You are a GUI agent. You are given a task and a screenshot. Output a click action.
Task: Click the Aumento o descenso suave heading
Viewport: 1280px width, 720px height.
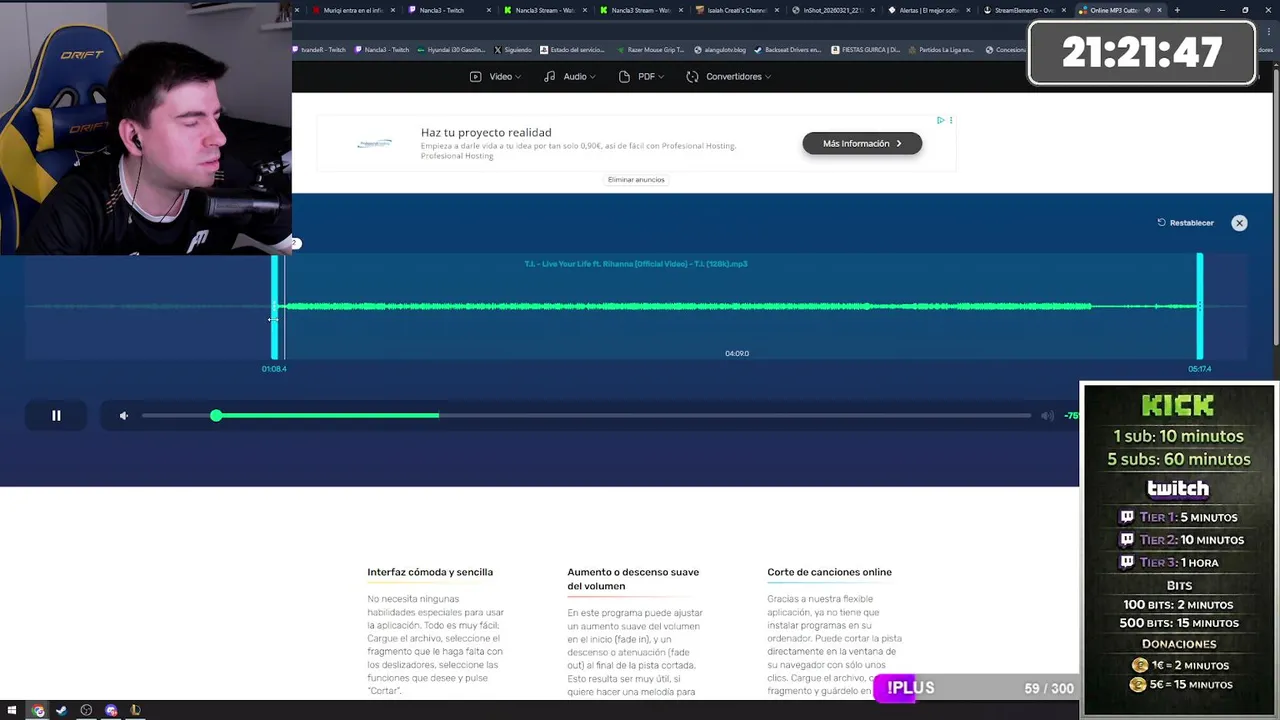(633, 579)
